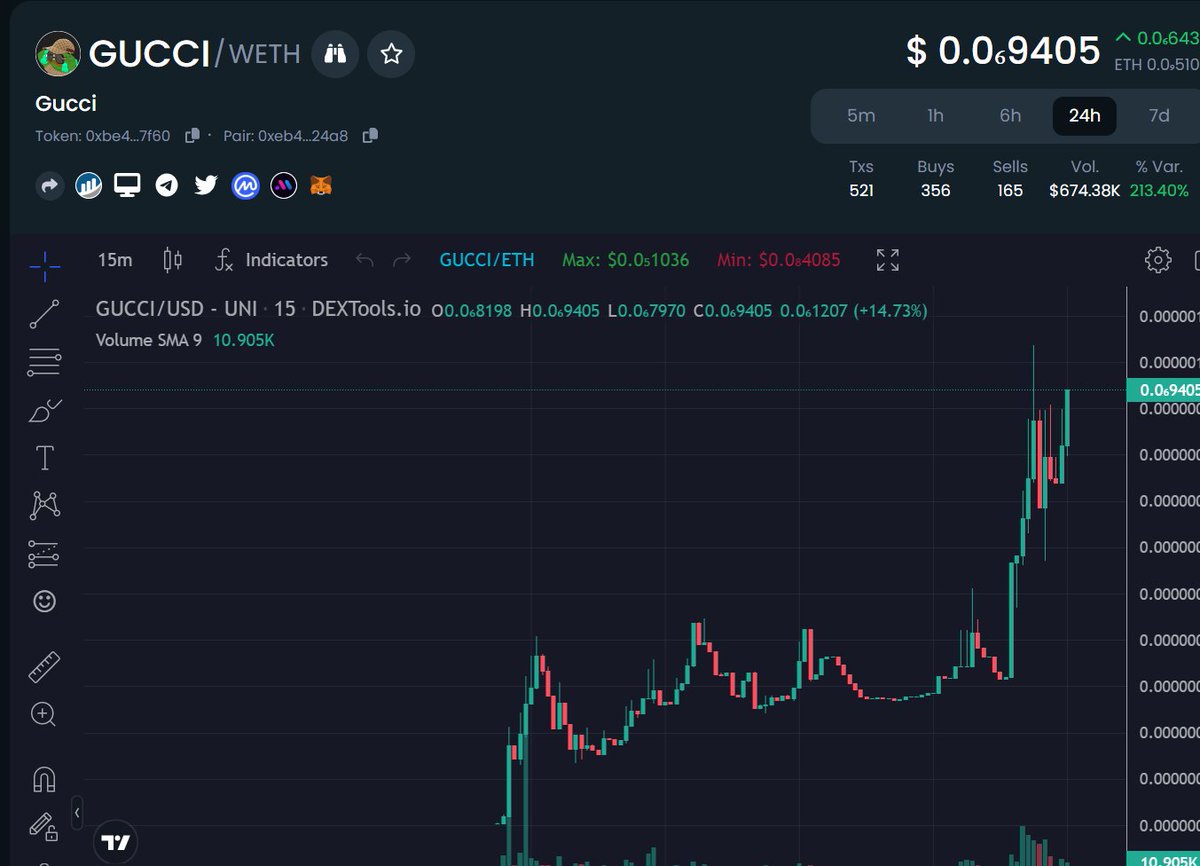This screenshot has width=1200, height=866.
Task: Switch to the 24h stats tab
Action: tap(1084, 116)
